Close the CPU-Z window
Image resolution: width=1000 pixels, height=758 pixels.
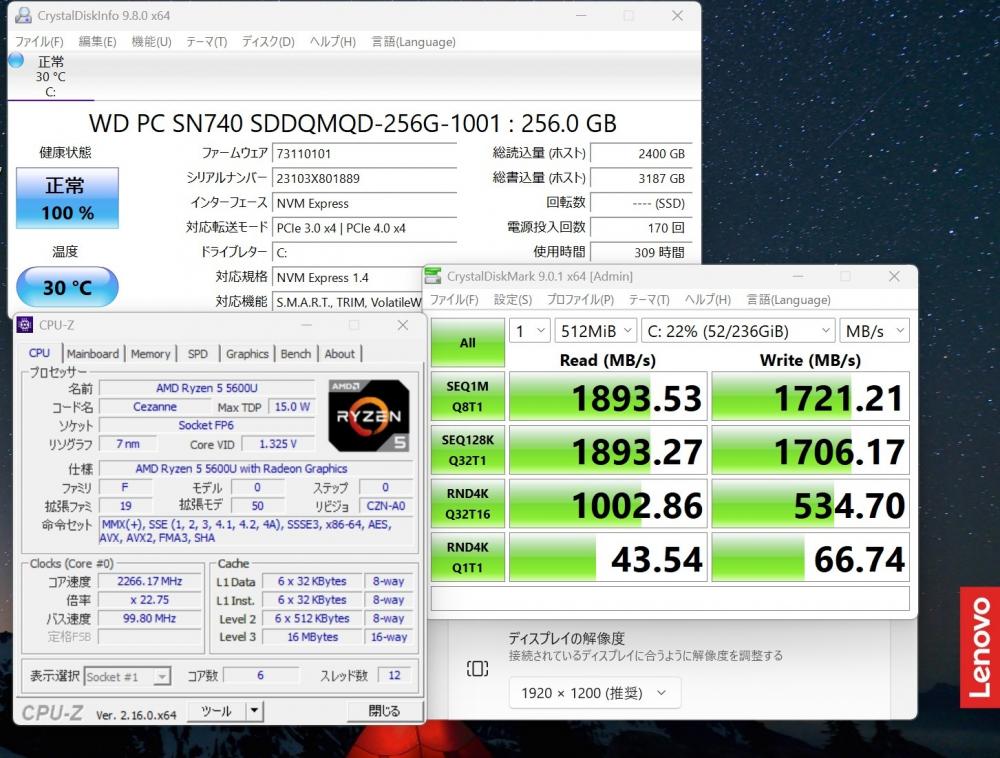402,324
